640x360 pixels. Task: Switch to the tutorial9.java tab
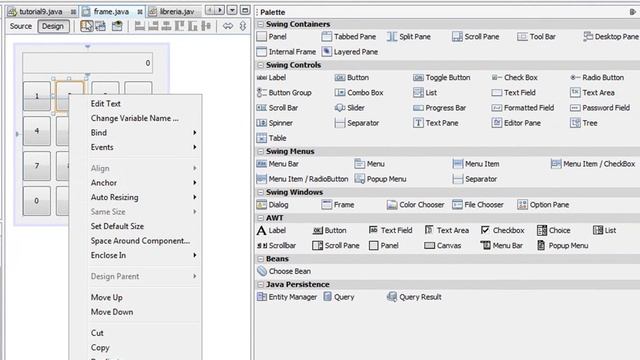pyautogui.click(x=42, y=11)
